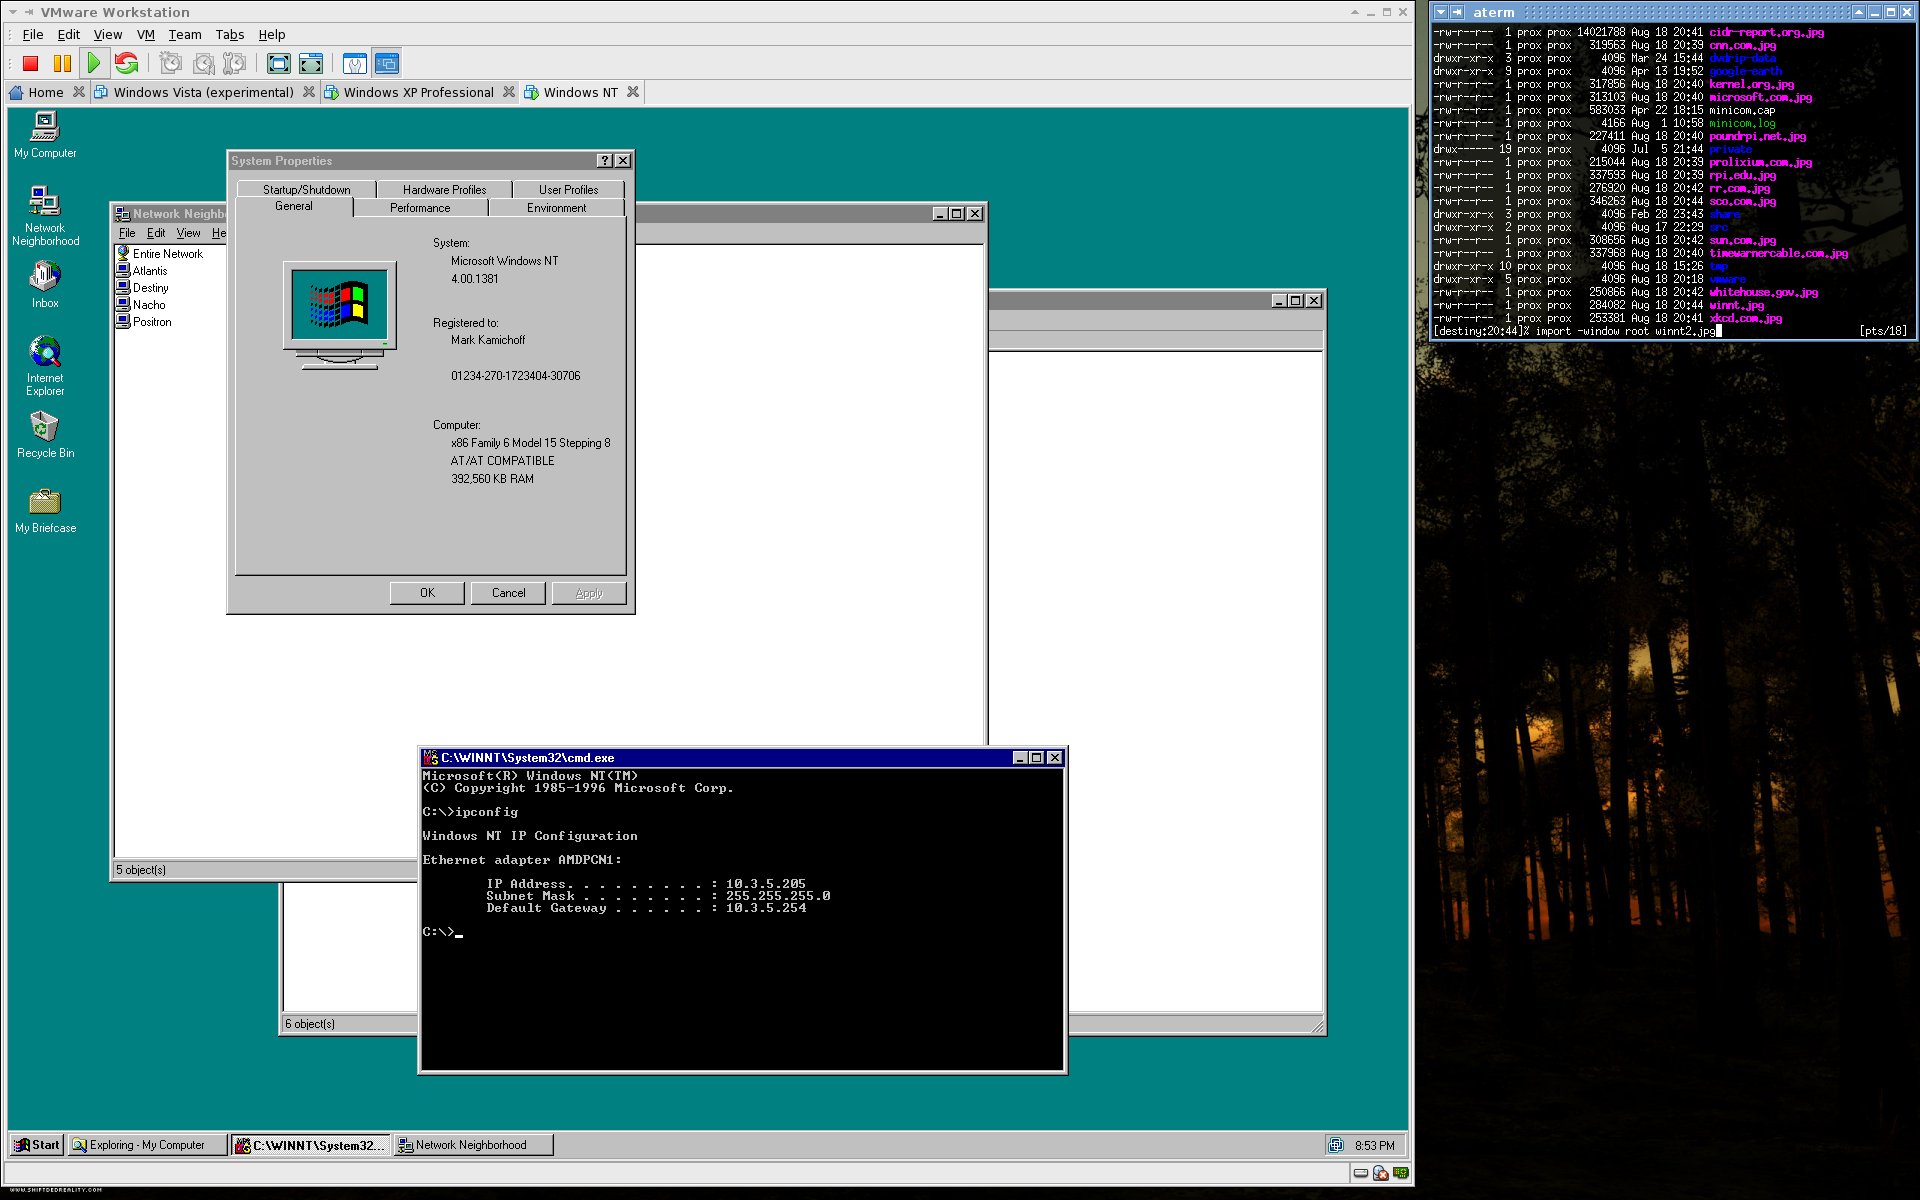Screen dimensions: 1920x1200
Task: Open the VMware Tabs menu
Action: tap(230, 34)
